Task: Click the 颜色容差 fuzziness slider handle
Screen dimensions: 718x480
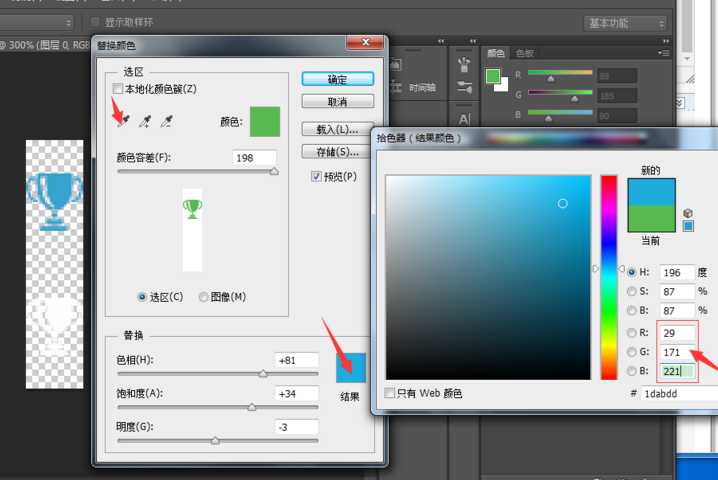Action: 274,171
